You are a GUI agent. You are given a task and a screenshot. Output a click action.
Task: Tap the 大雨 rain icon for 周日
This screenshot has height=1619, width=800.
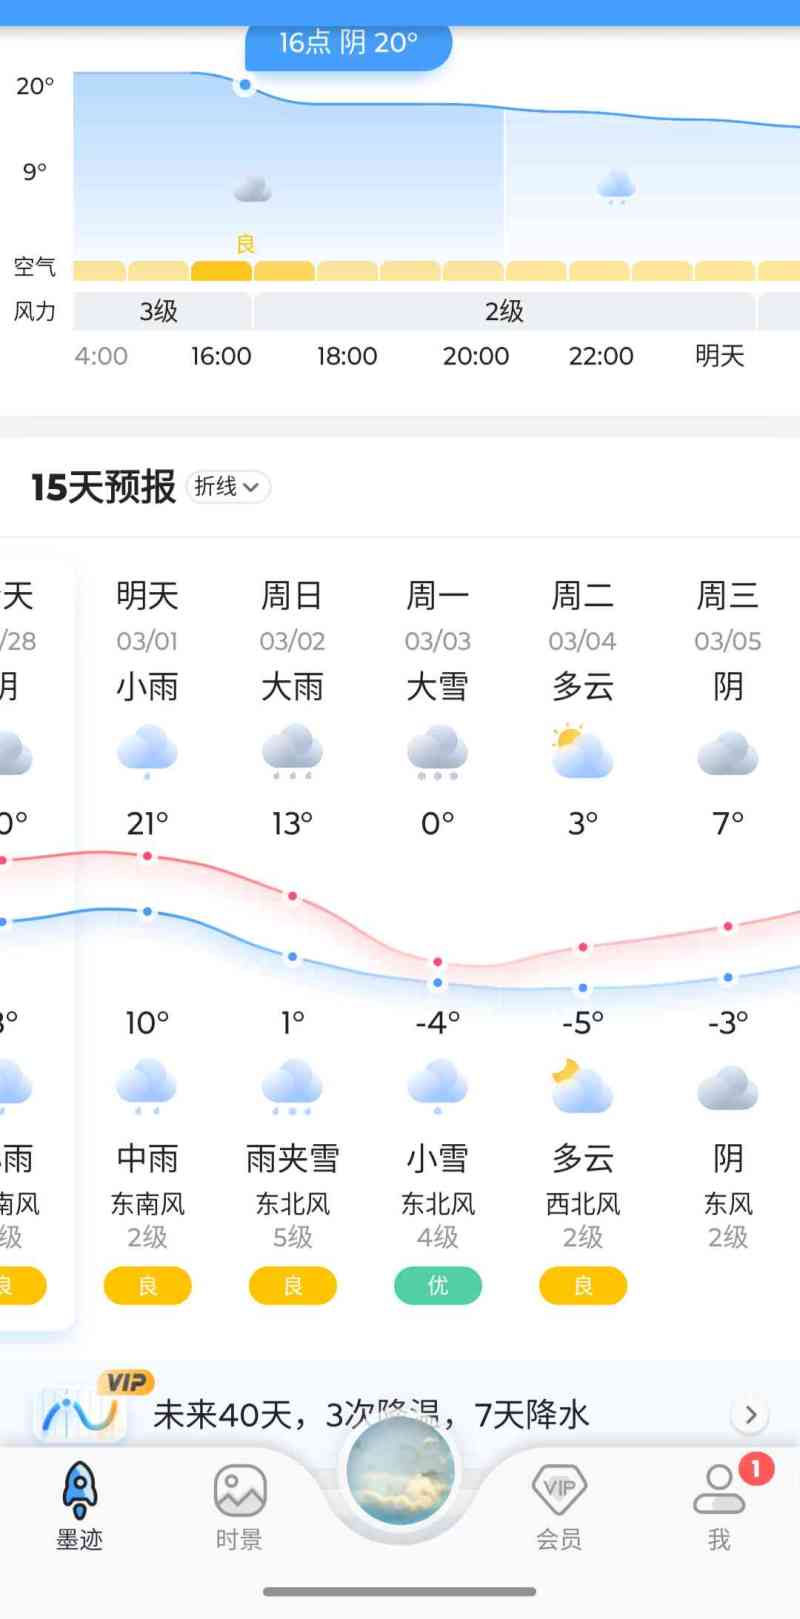coord(292,754)
